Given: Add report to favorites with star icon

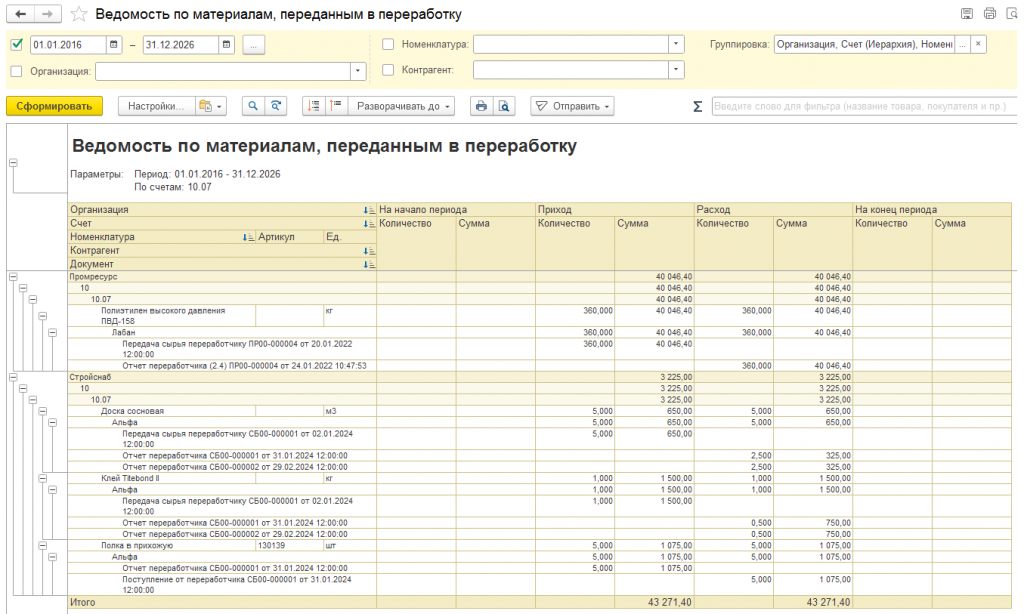Looking at the screenshot, I should (x=79, y=14).
